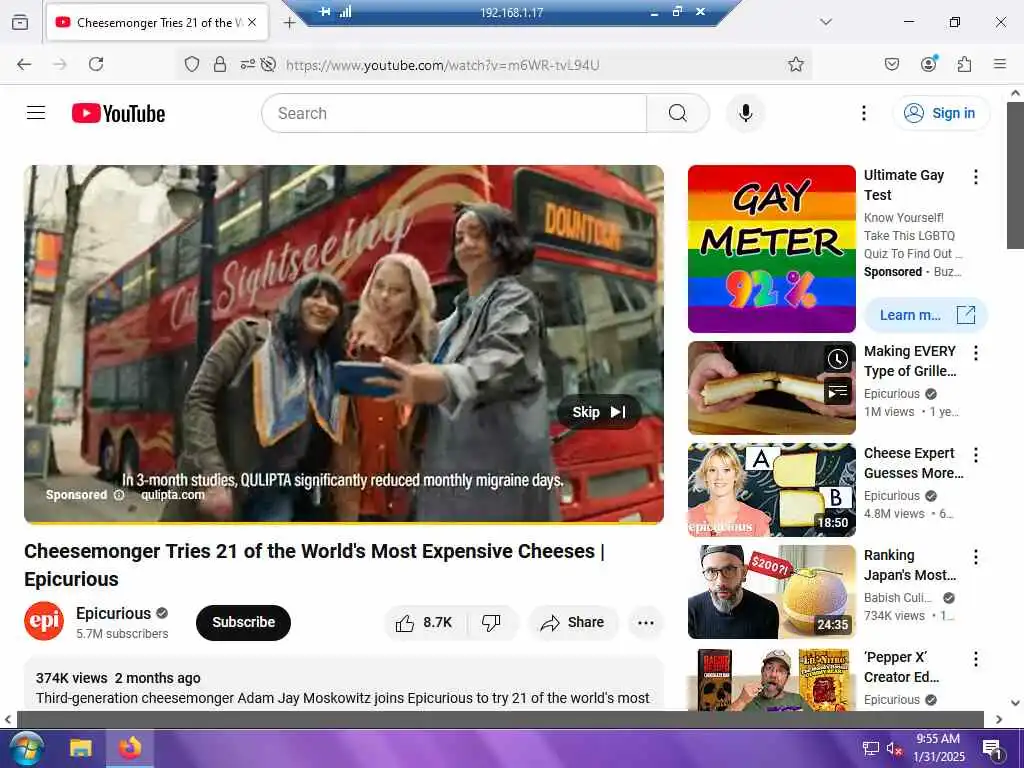The image size is (1024, 768).
Task: Share the cheesemonger video
Action: [x=573, y=622]
